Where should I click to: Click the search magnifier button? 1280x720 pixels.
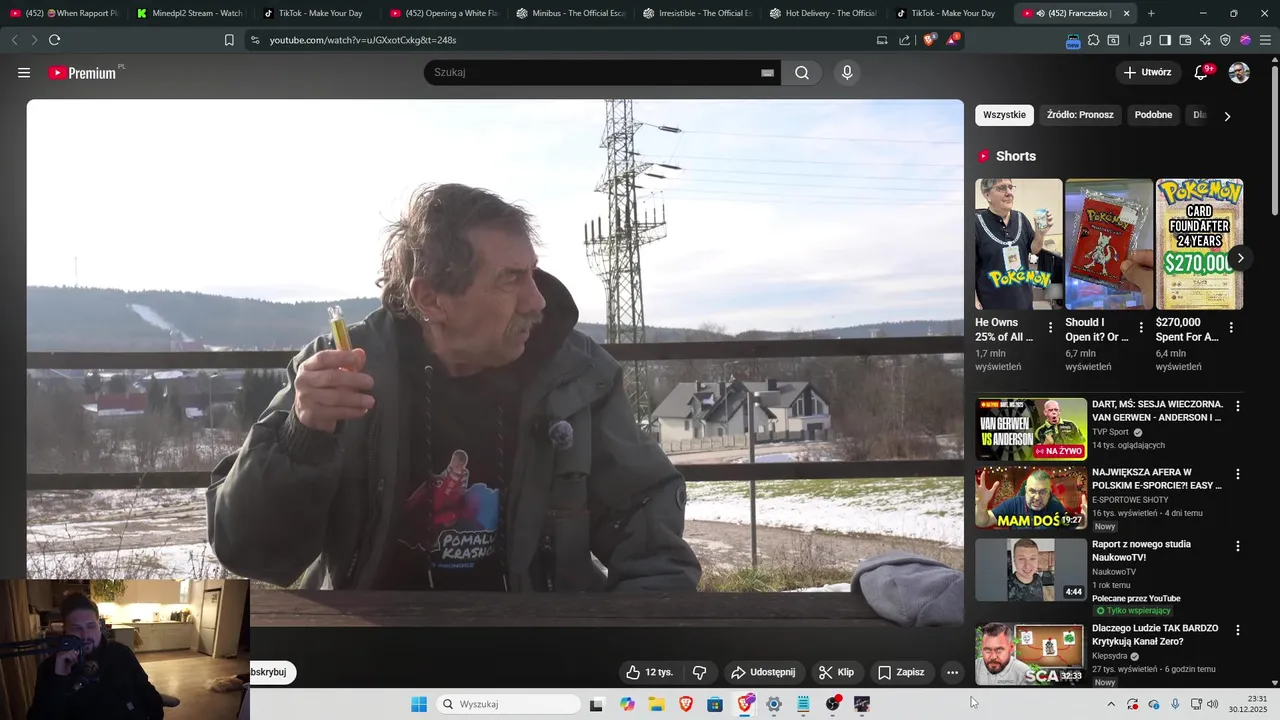(802, 73)
